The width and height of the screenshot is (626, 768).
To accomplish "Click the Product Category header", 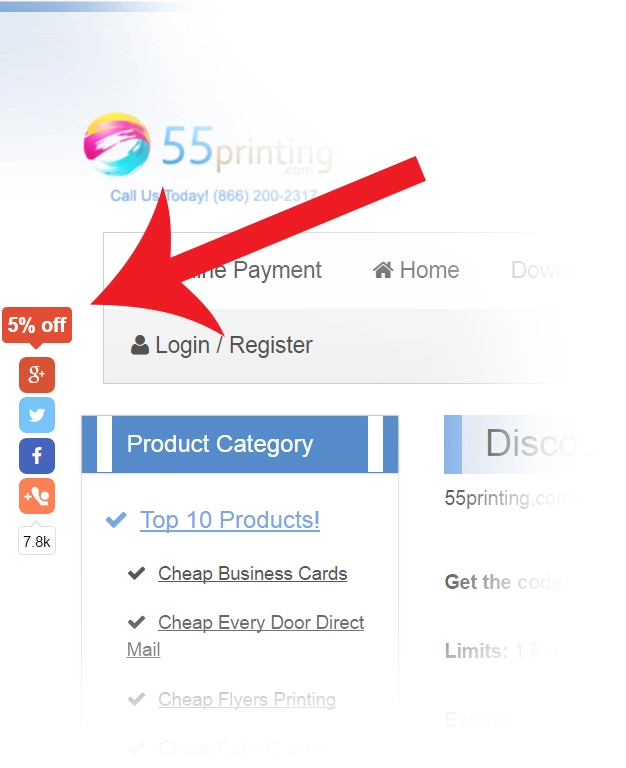I will (x=240, y=444).
